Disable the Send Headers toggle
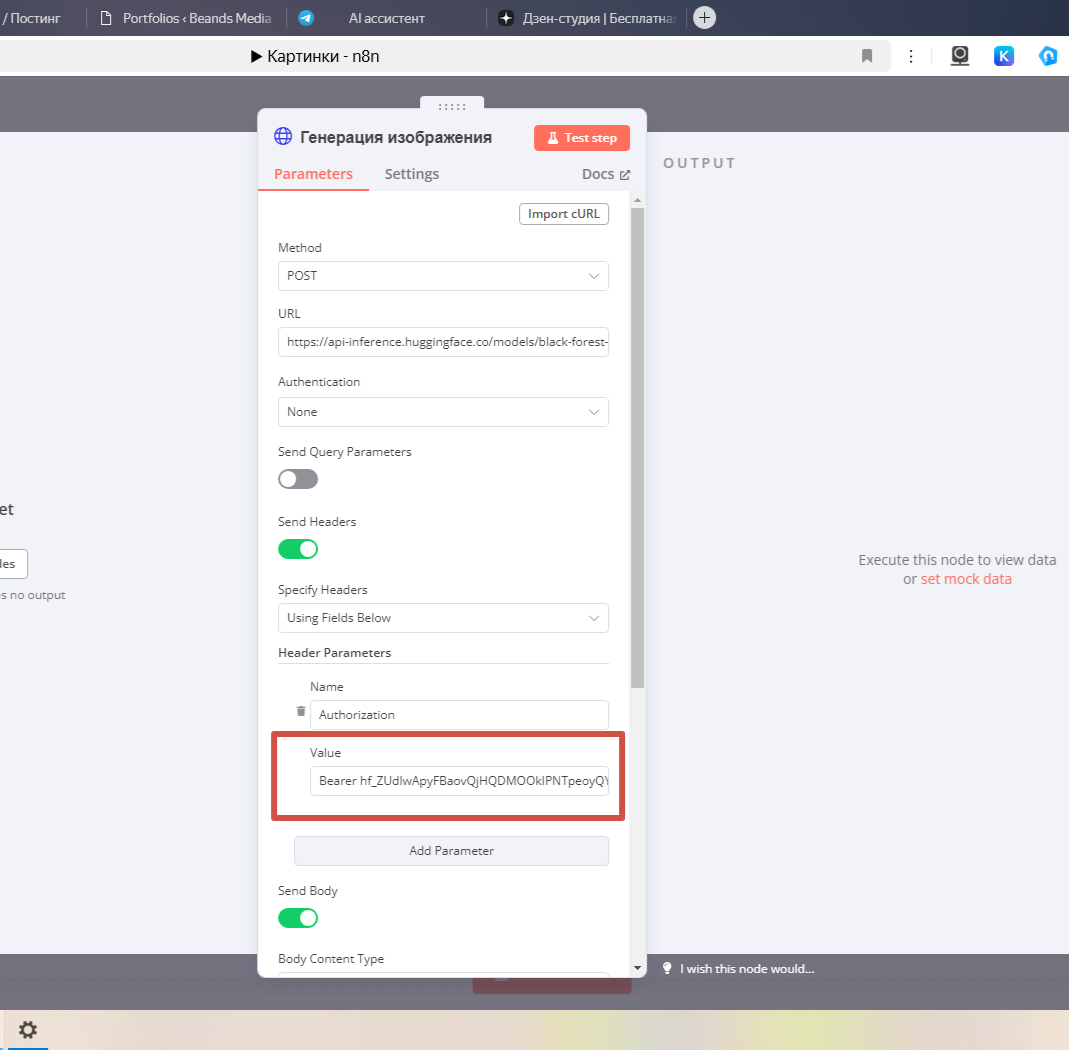This screenshot has width=1069, height=1050. [x=298, y=549]
